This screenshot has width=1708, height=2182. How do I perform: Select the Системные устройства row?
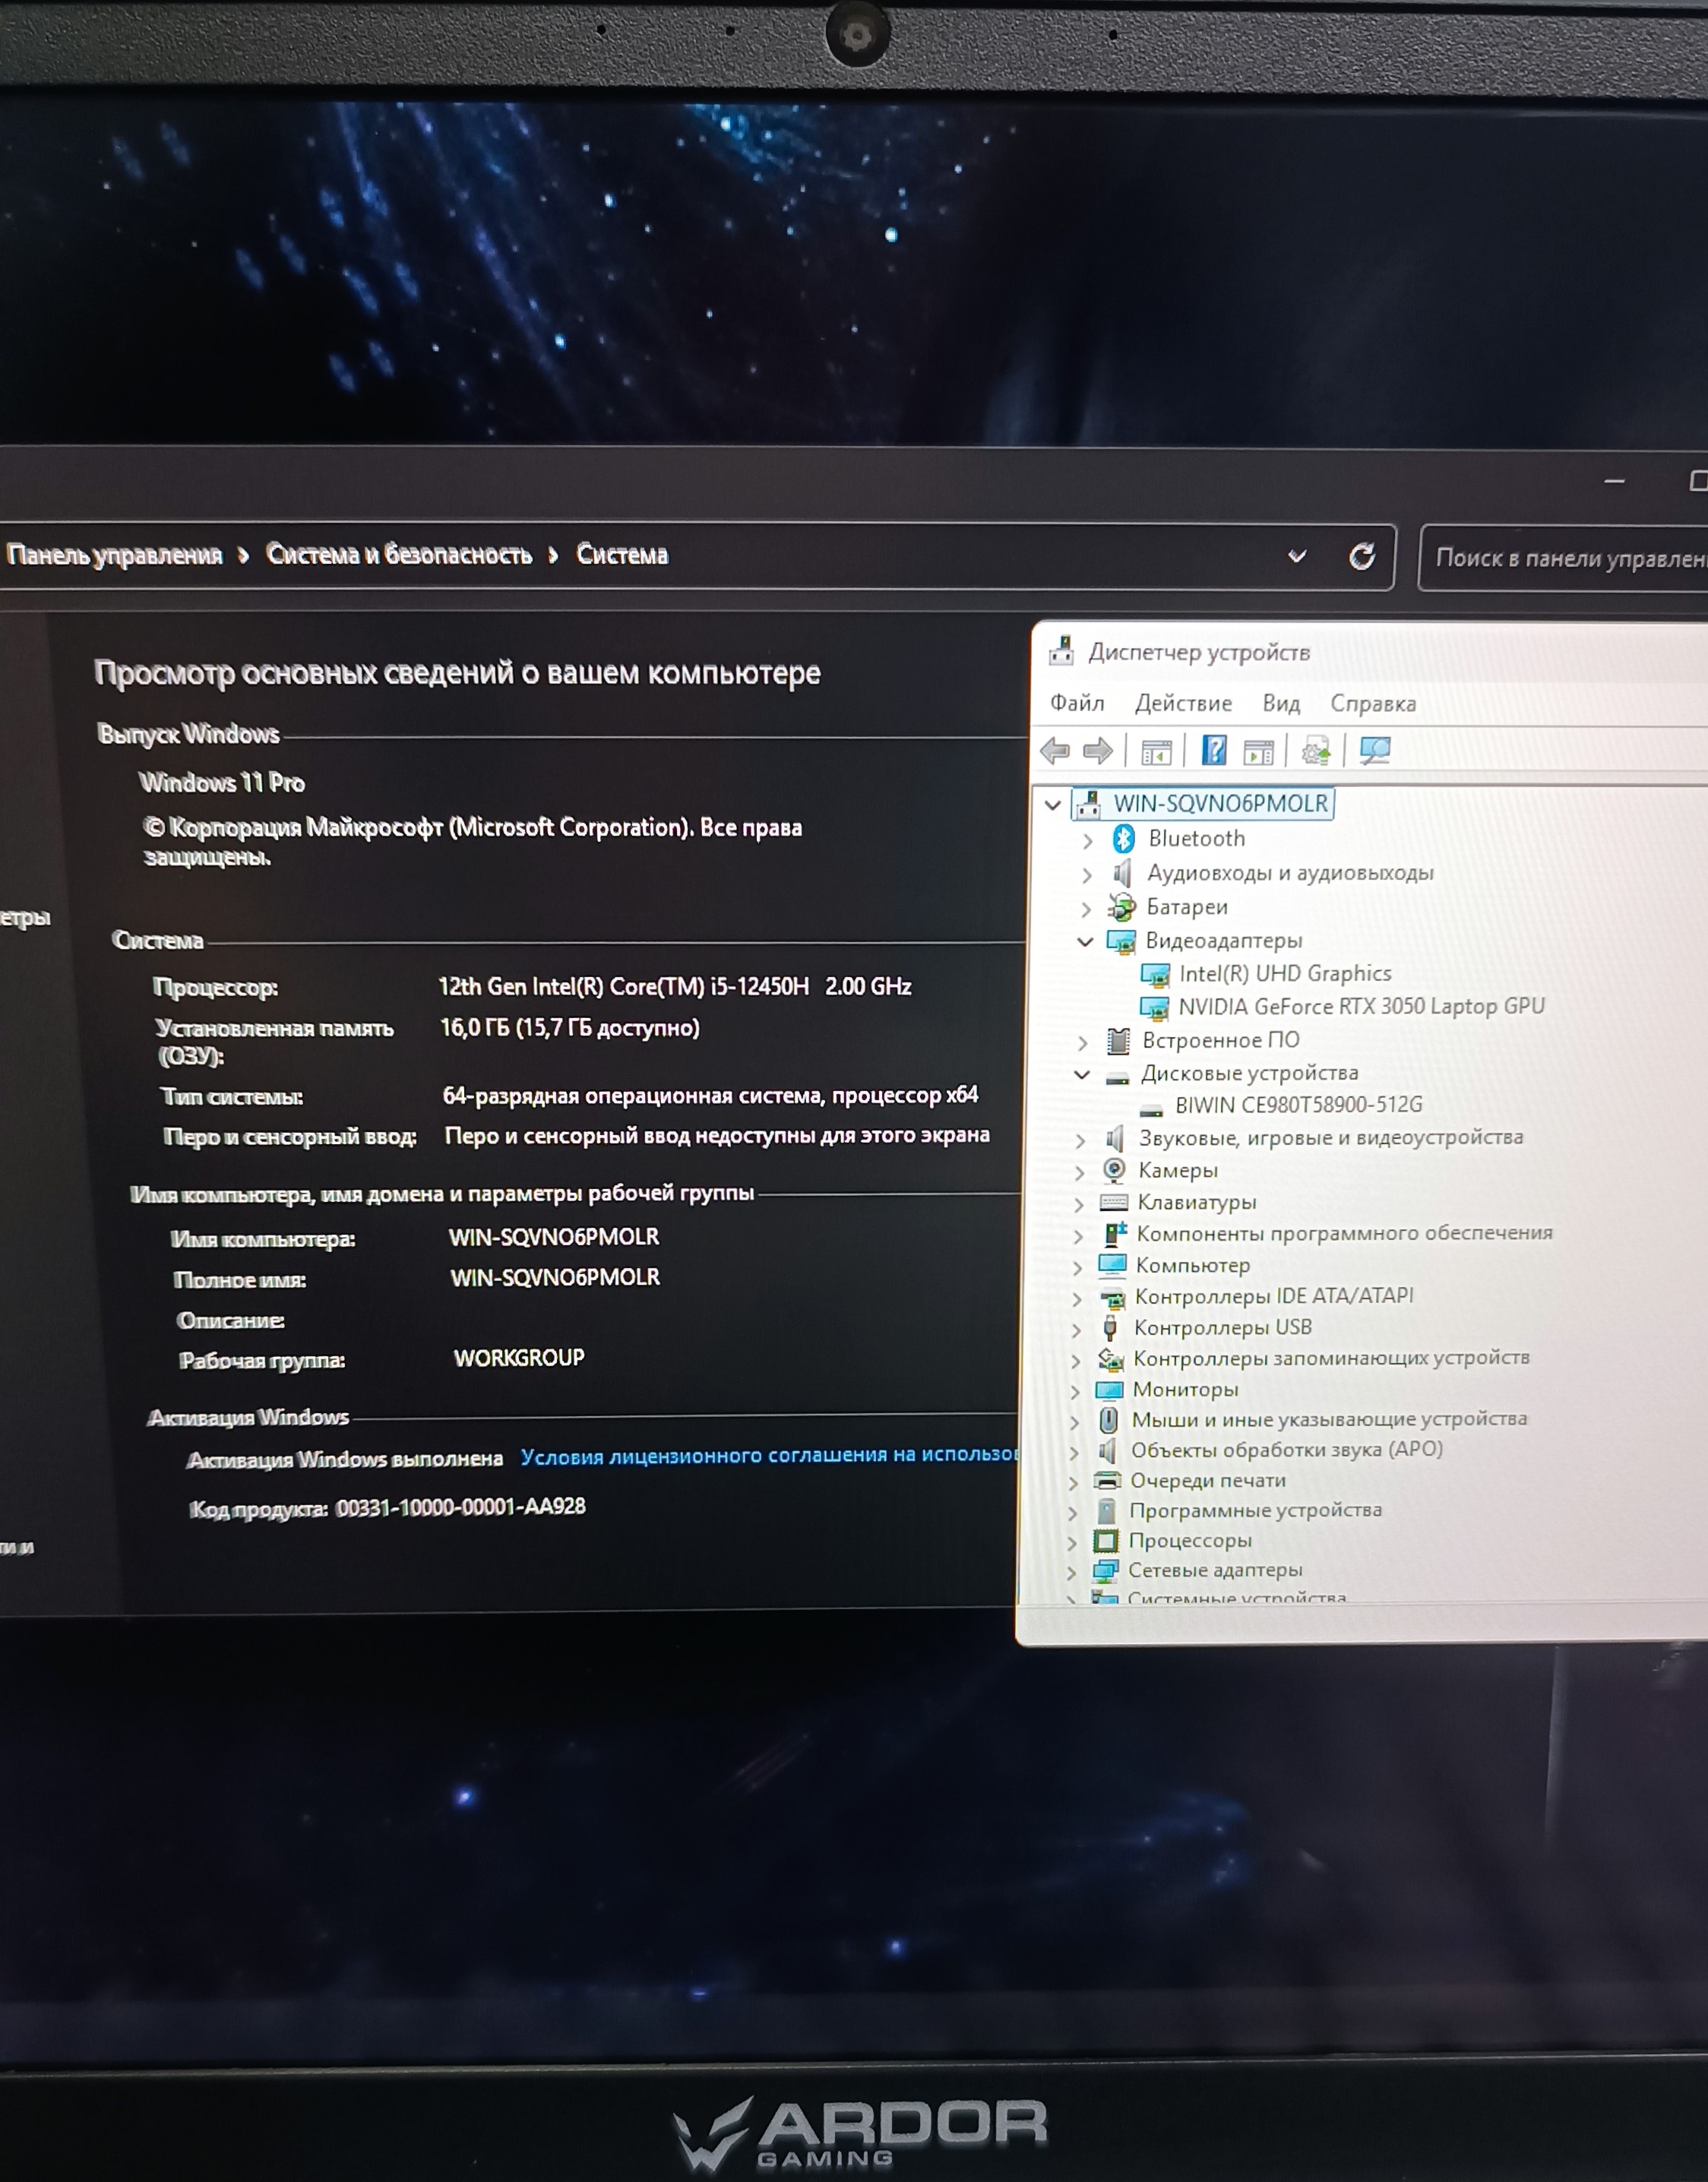point(1236,1597)
